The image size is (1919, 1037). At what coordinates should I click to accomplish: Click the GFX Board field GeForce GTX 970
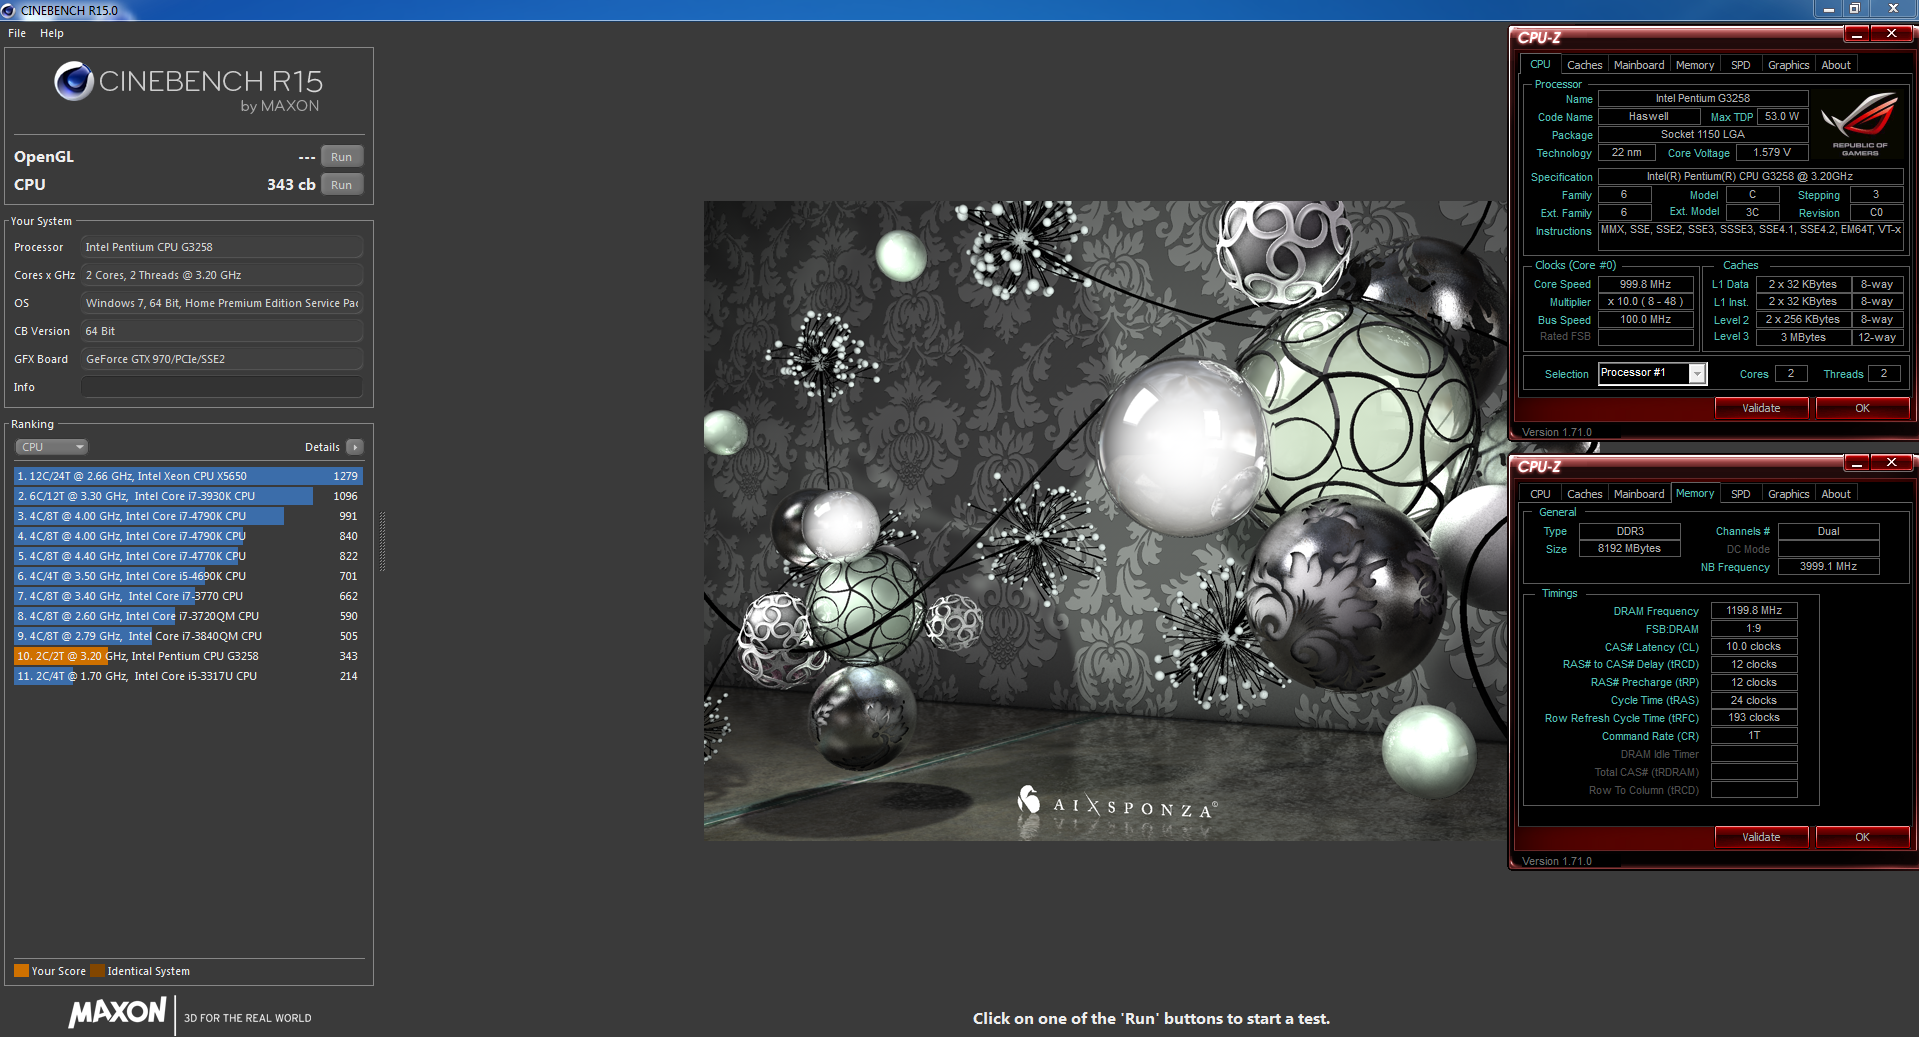(222, 359)
